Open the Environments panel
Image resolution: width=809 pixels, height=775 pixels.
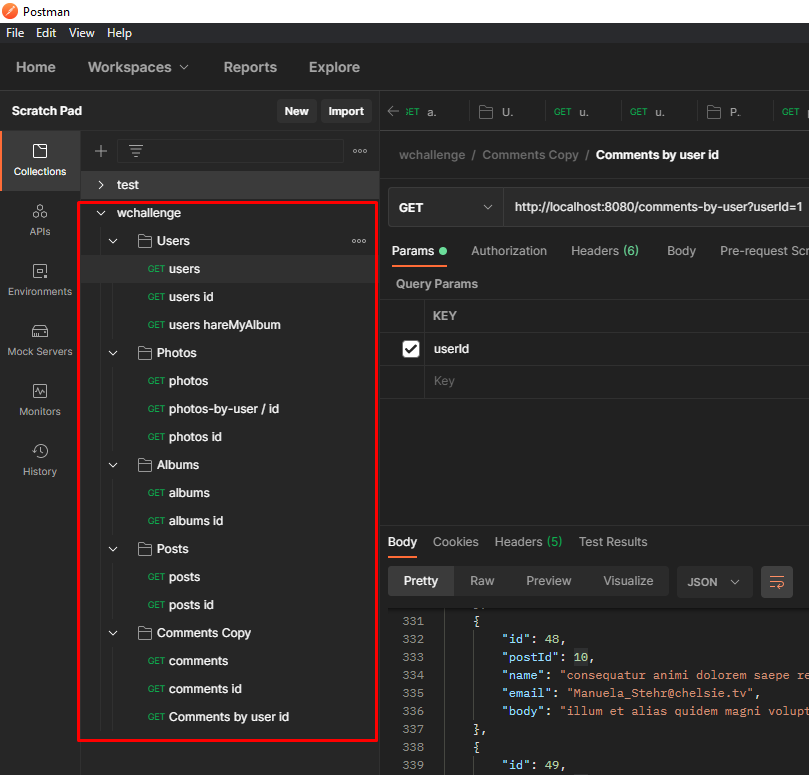coord(39,282)
